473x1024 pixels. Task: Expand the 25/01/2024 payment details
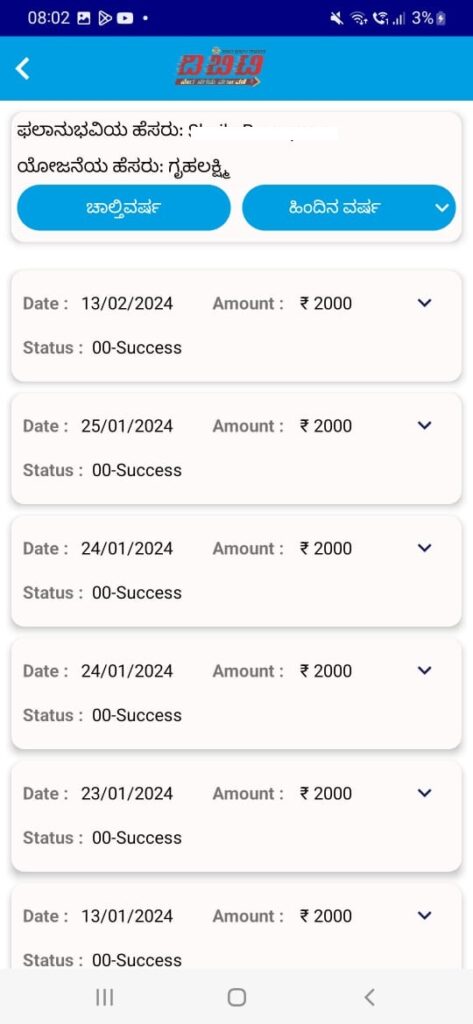tap(425, 426)
